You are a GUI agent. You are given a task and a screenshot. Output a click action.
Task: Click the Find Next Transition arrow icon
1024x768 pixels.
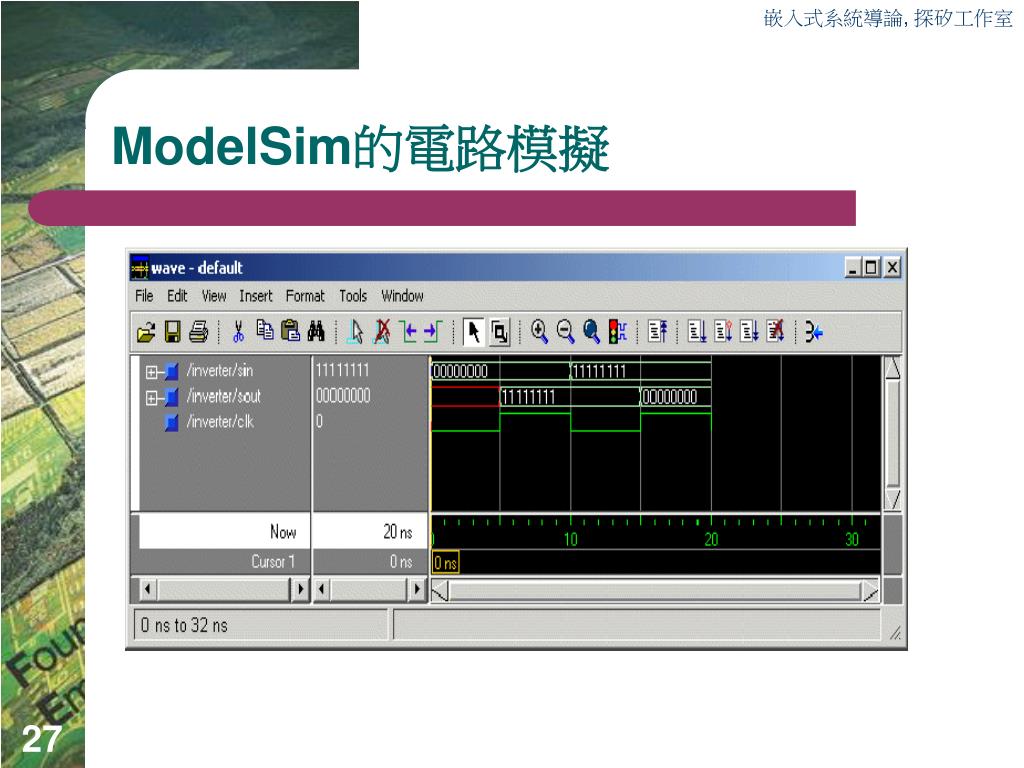(433, 332)
